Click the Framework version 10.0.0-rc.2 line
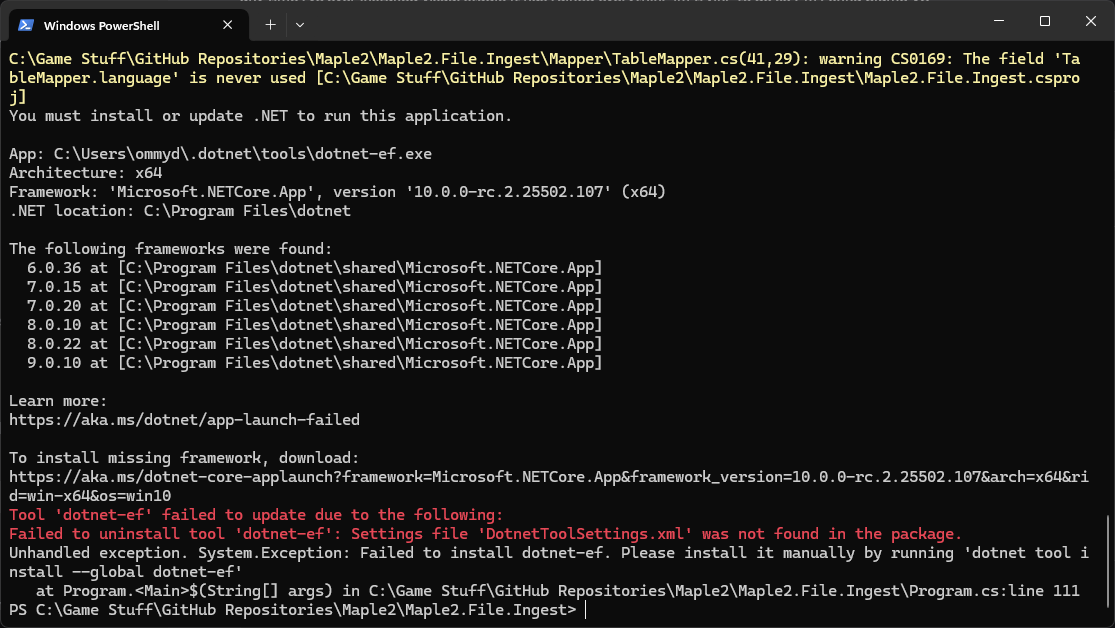 tap(337, 191)
